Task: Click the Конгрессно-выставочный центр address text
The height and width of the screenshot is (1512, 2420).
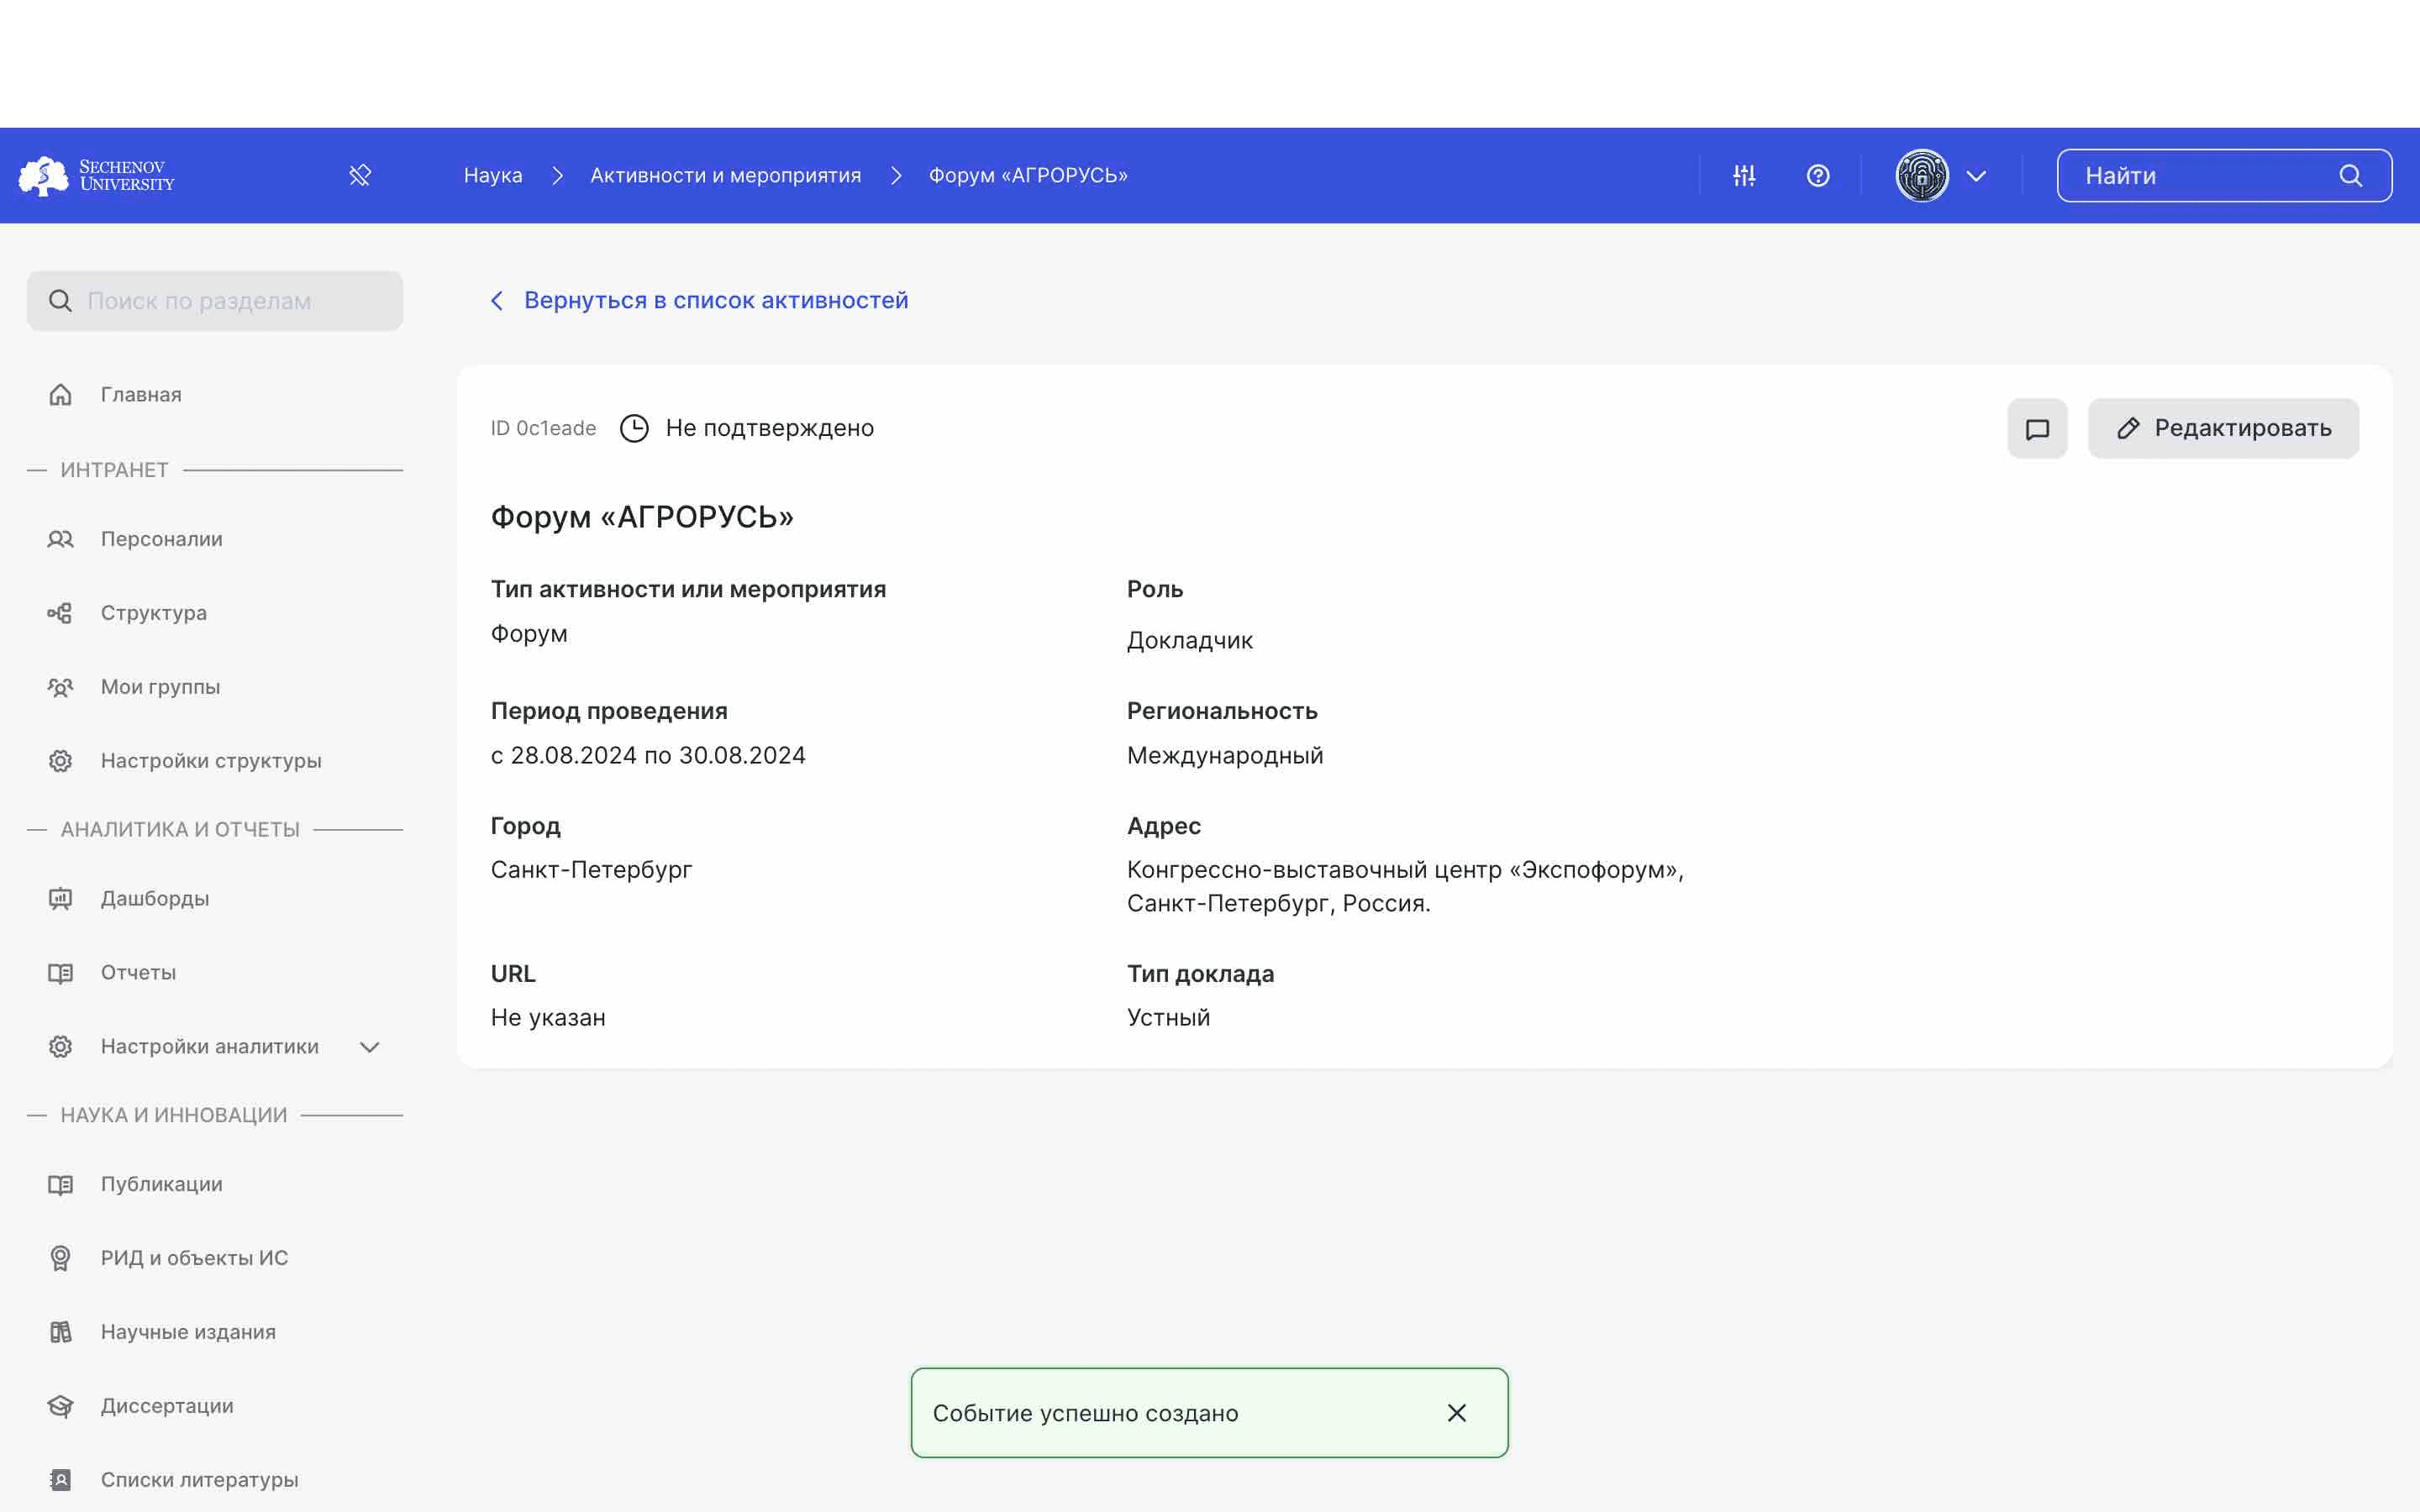Action: click(1405, 886)
